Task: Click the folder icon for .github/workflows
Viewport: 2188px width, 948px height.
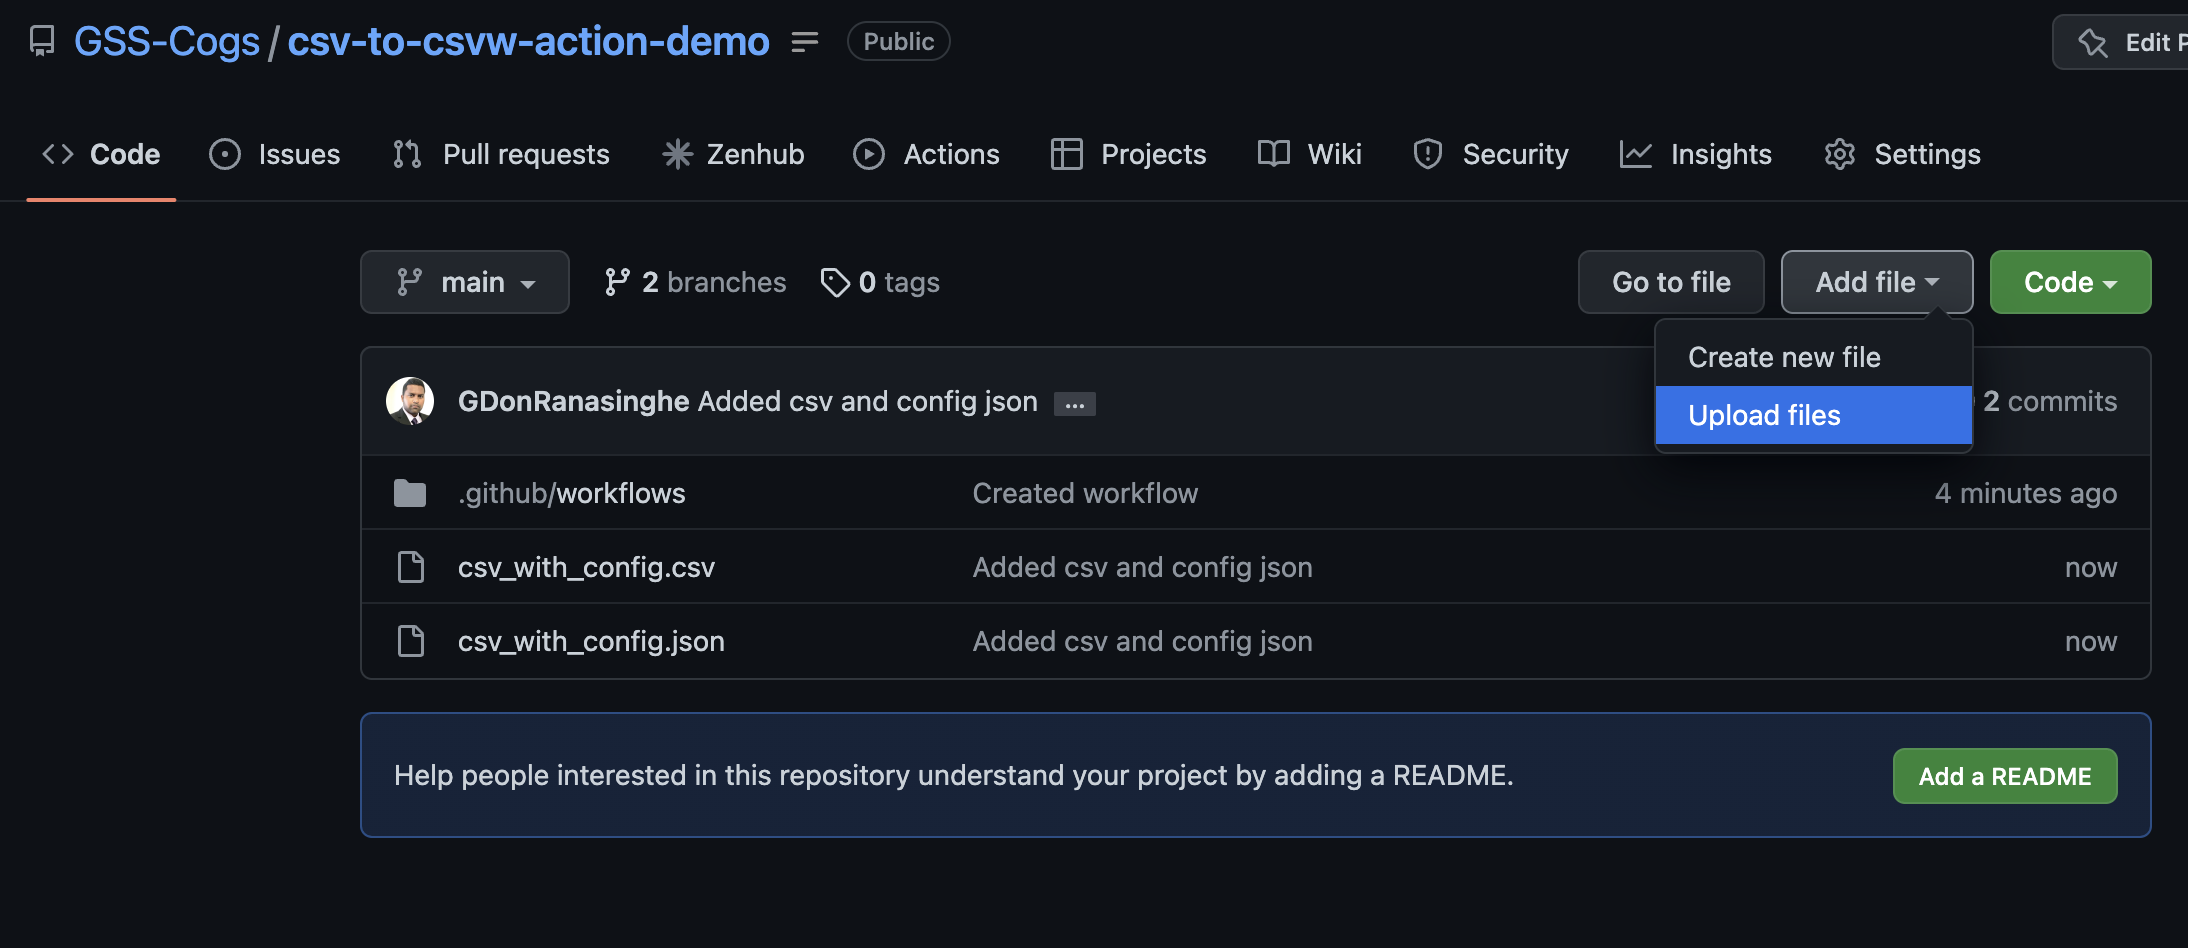Action: [x=410, y=493]
